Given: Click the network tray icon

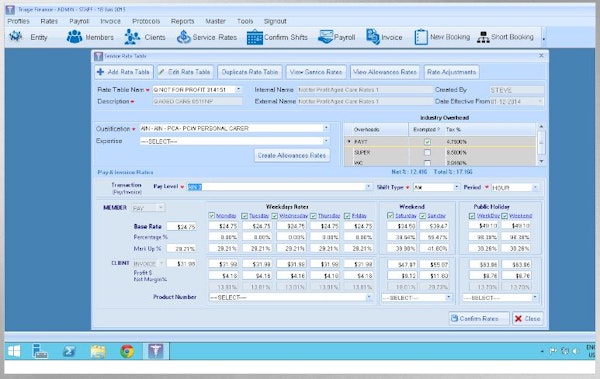Looking at the screenshot, I should (564, 351).
